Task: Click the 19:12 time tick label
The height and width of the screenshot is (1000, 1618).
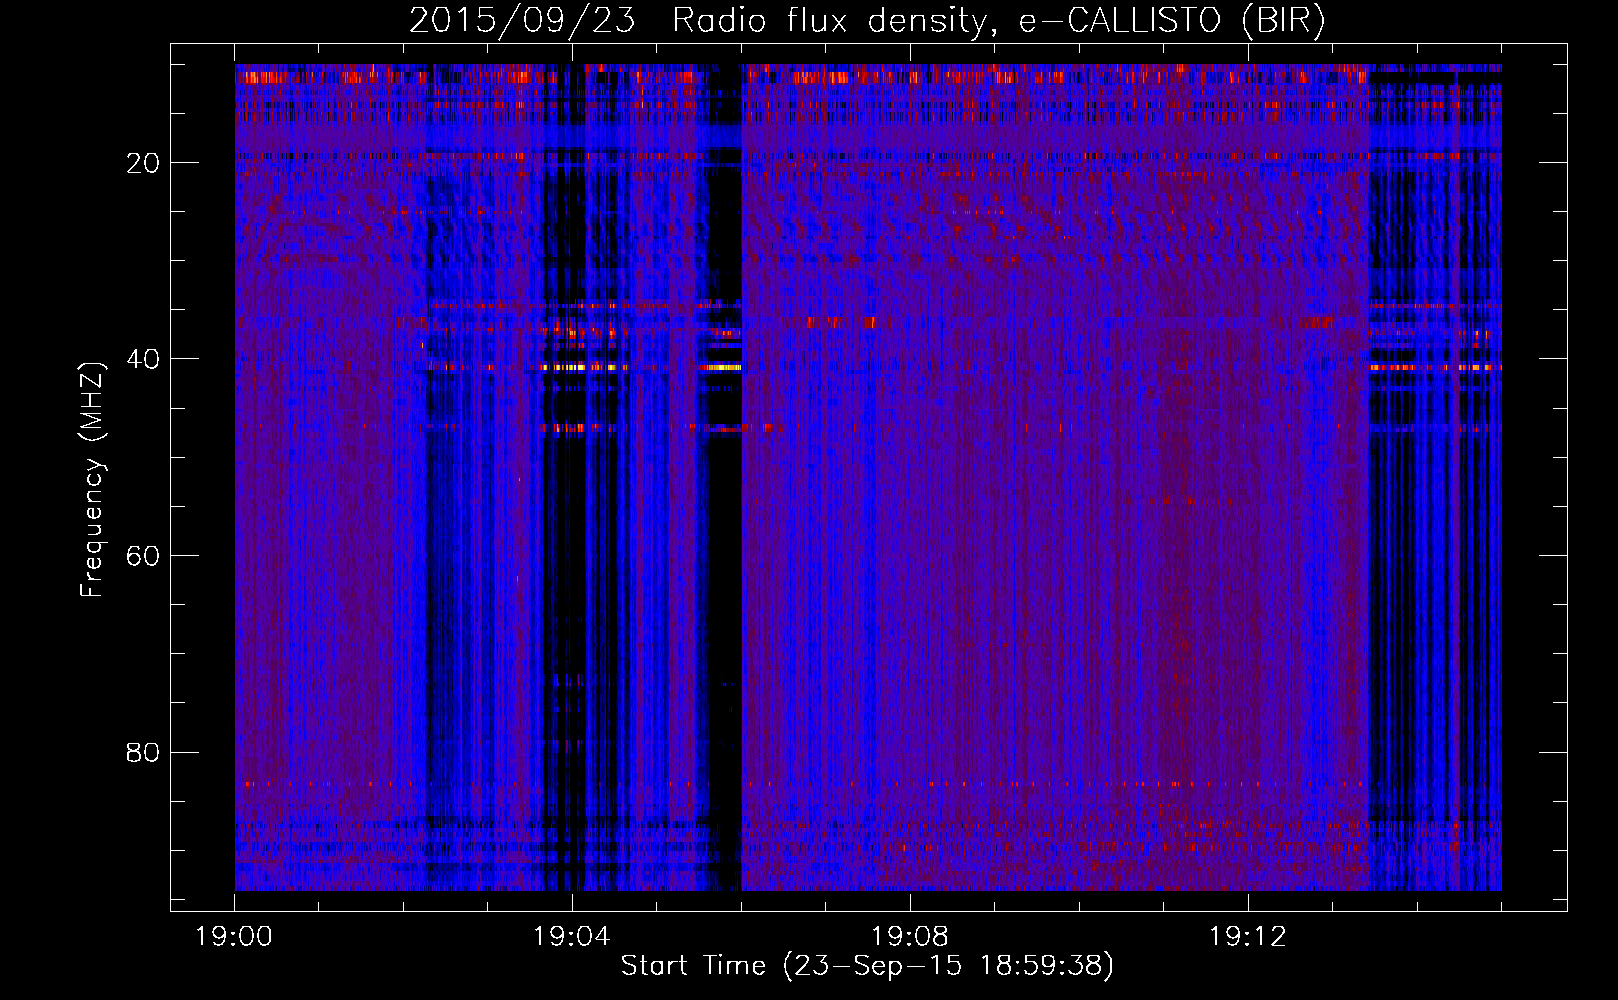Action: 1248,937
